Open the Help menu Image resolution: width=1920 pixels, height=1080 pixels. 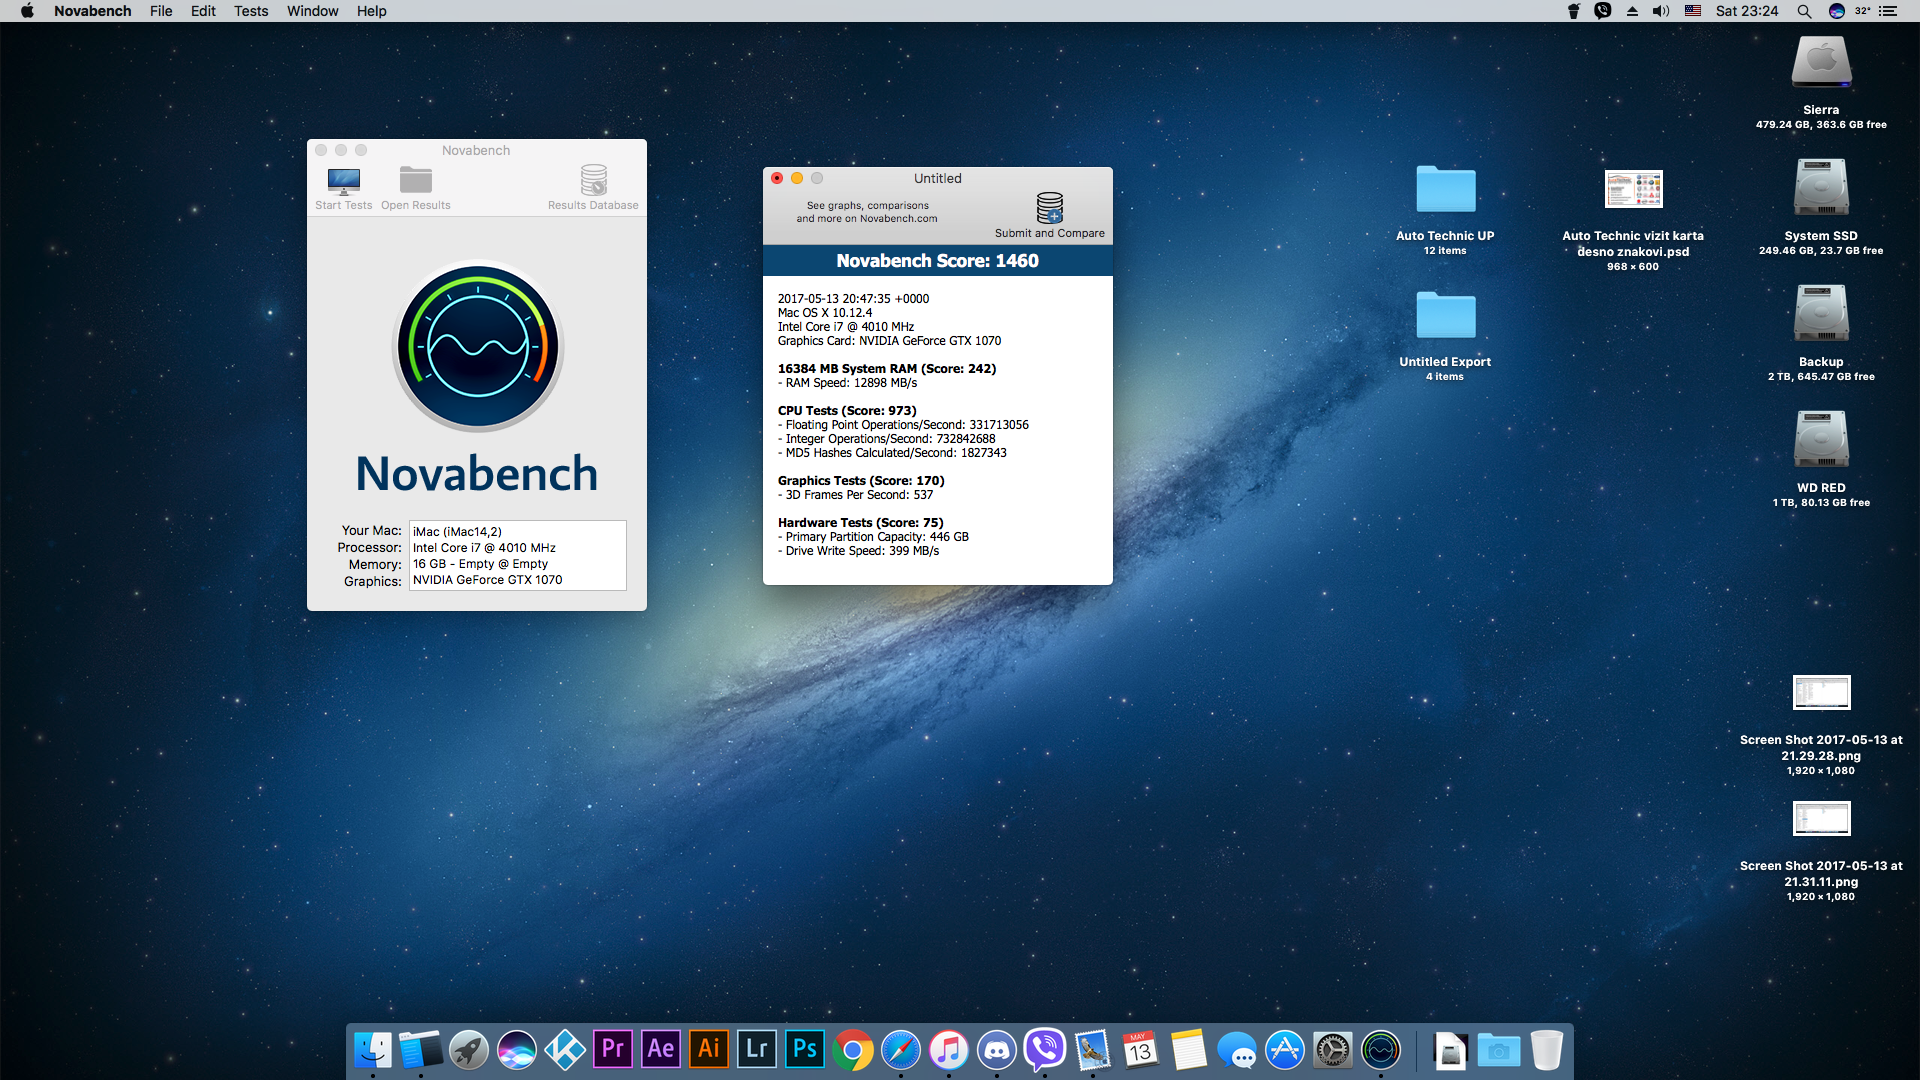click(371, 11)
